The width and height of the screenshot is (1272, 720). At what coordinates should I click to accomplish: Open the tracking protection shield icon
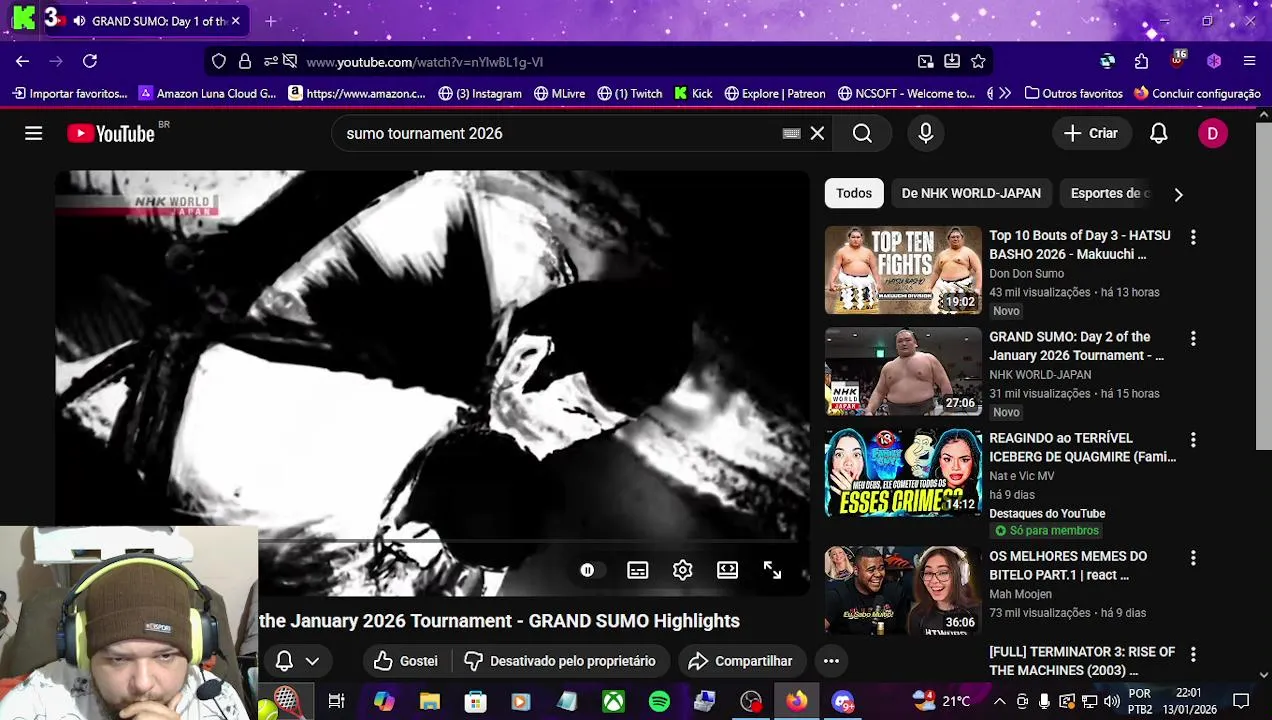coord(219,61)
